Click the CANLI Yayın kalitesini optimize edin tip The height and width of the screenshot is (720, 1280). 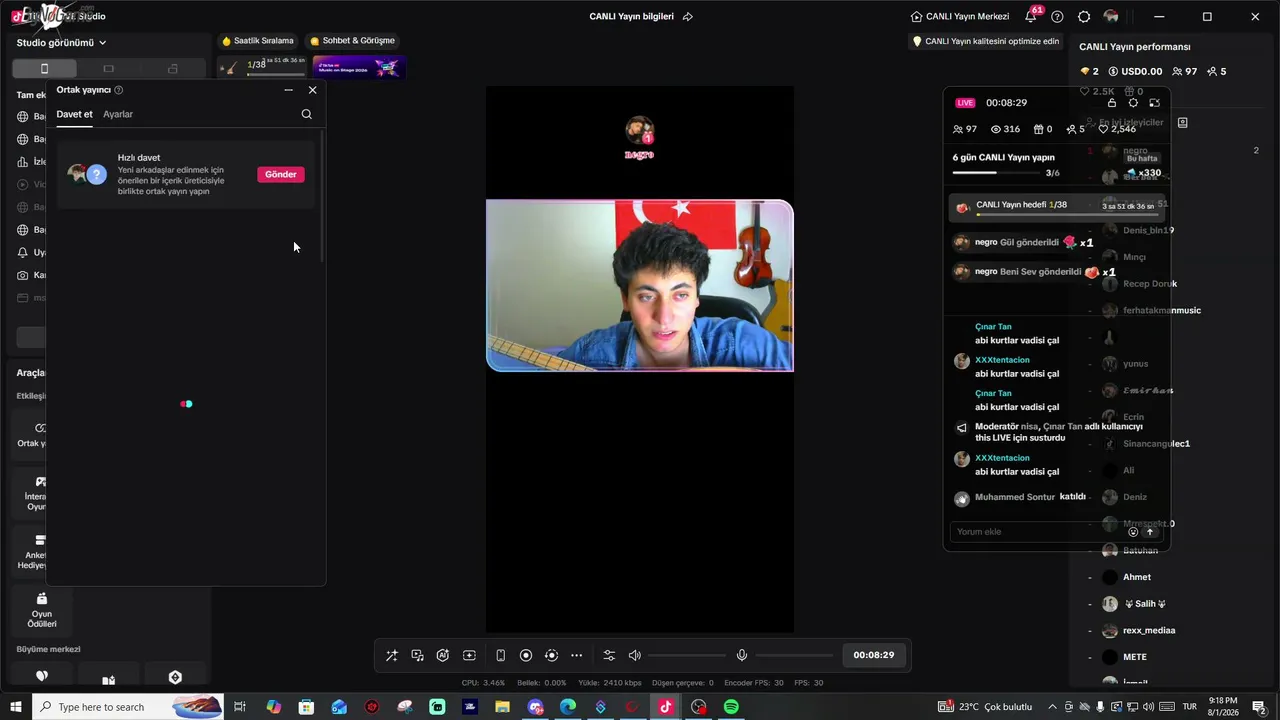(985, 41)
